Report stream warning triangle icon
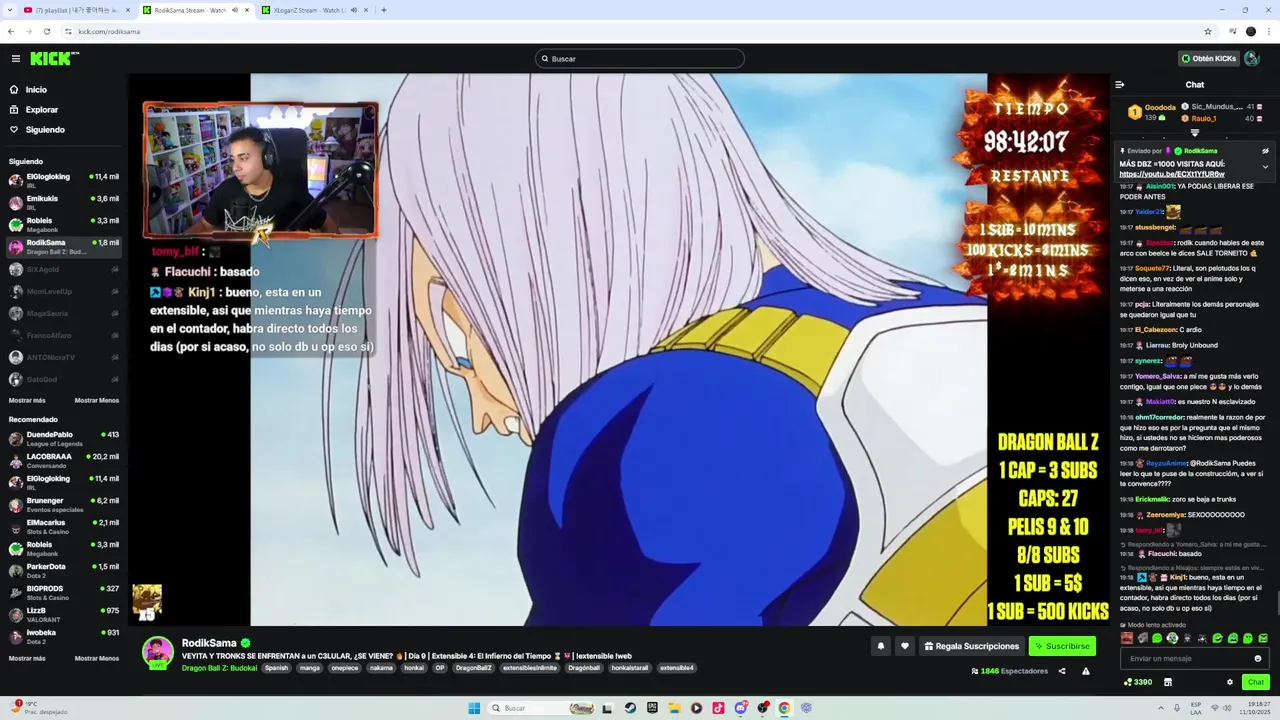Screen dimensions: 1280x720 tap(1086, 671)
